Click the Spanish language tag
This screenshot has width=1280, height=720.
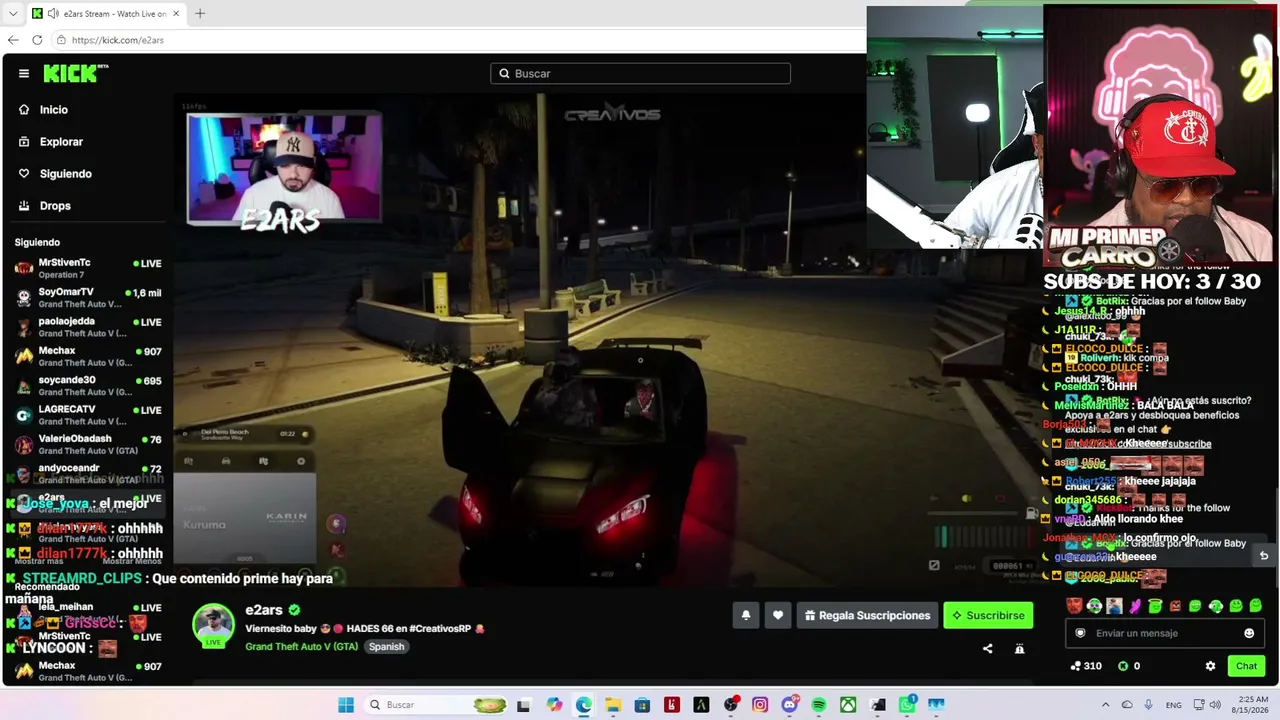tap(386, 647)
